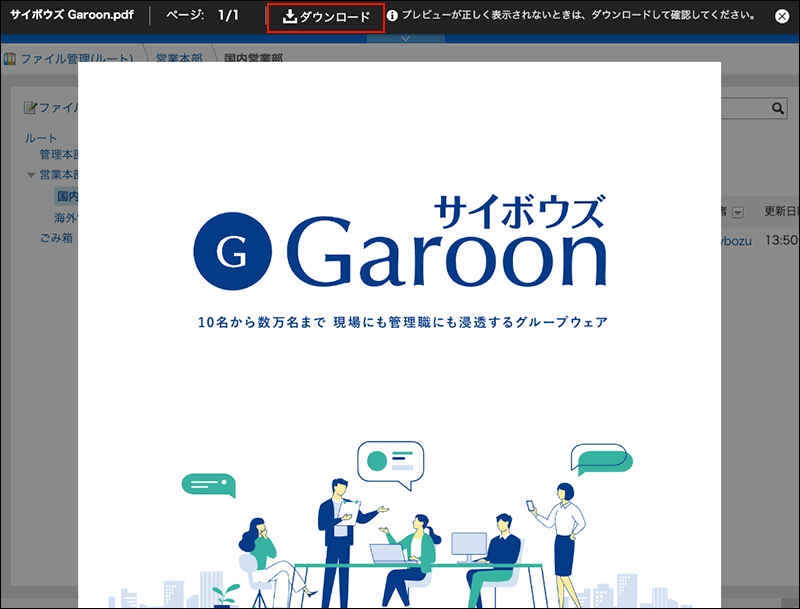Click the file add icon in sidebar
Screen dimensions: 800x609
31,107
